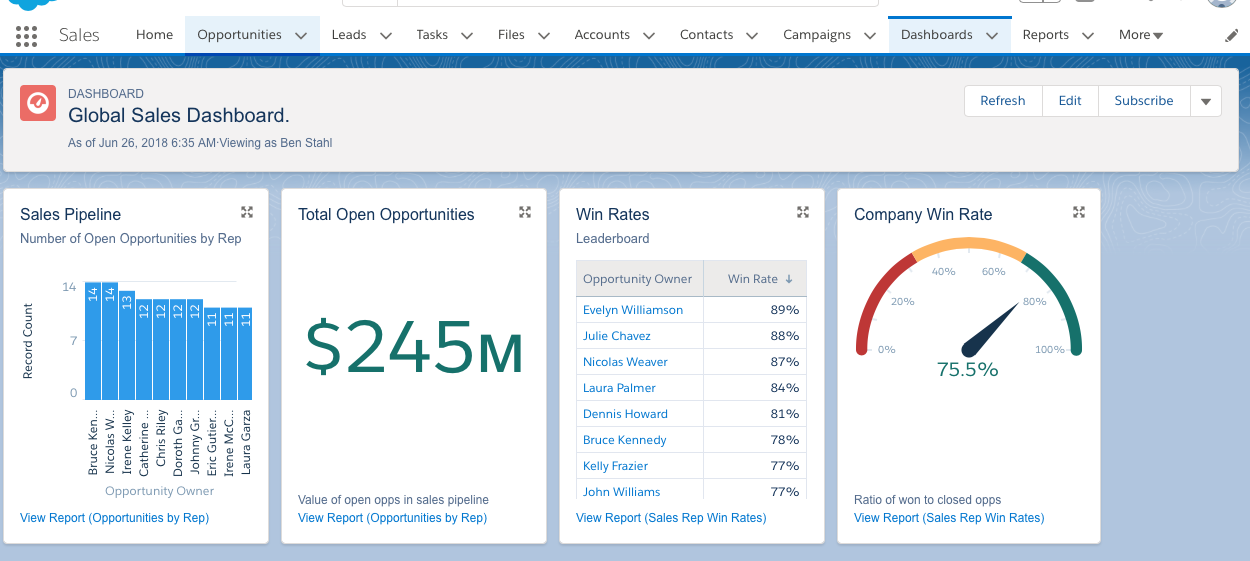
Task: Expand the Total Open Opportunities widget
Action: (525, 212)
